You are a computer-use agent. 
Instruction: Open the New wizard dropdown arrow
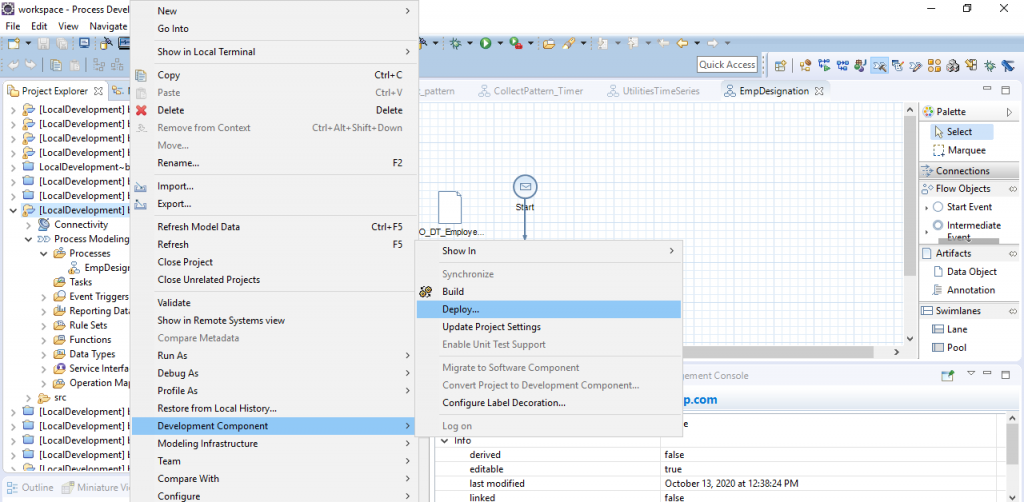coord(28,43)
